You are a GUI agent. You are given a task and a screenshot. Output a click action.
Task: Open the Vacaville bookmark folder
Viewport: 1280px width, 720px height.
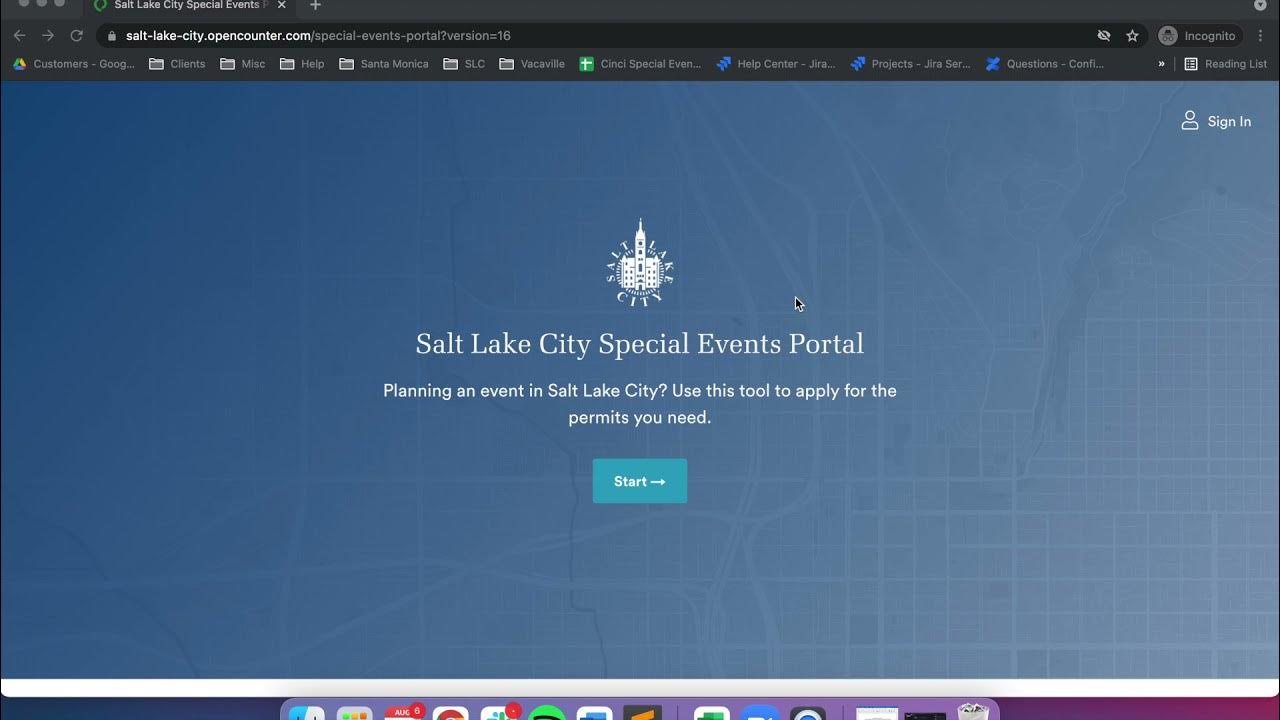point(532,64)
